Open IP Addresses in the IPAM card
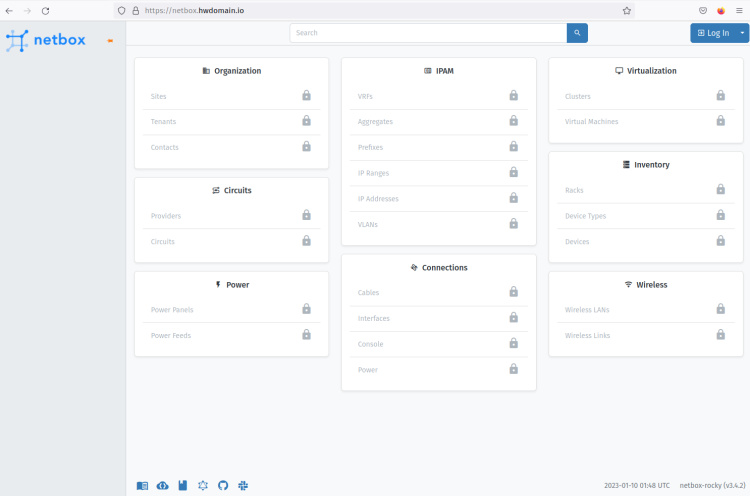The image size is (750, 496). click(x=378, y=199)
